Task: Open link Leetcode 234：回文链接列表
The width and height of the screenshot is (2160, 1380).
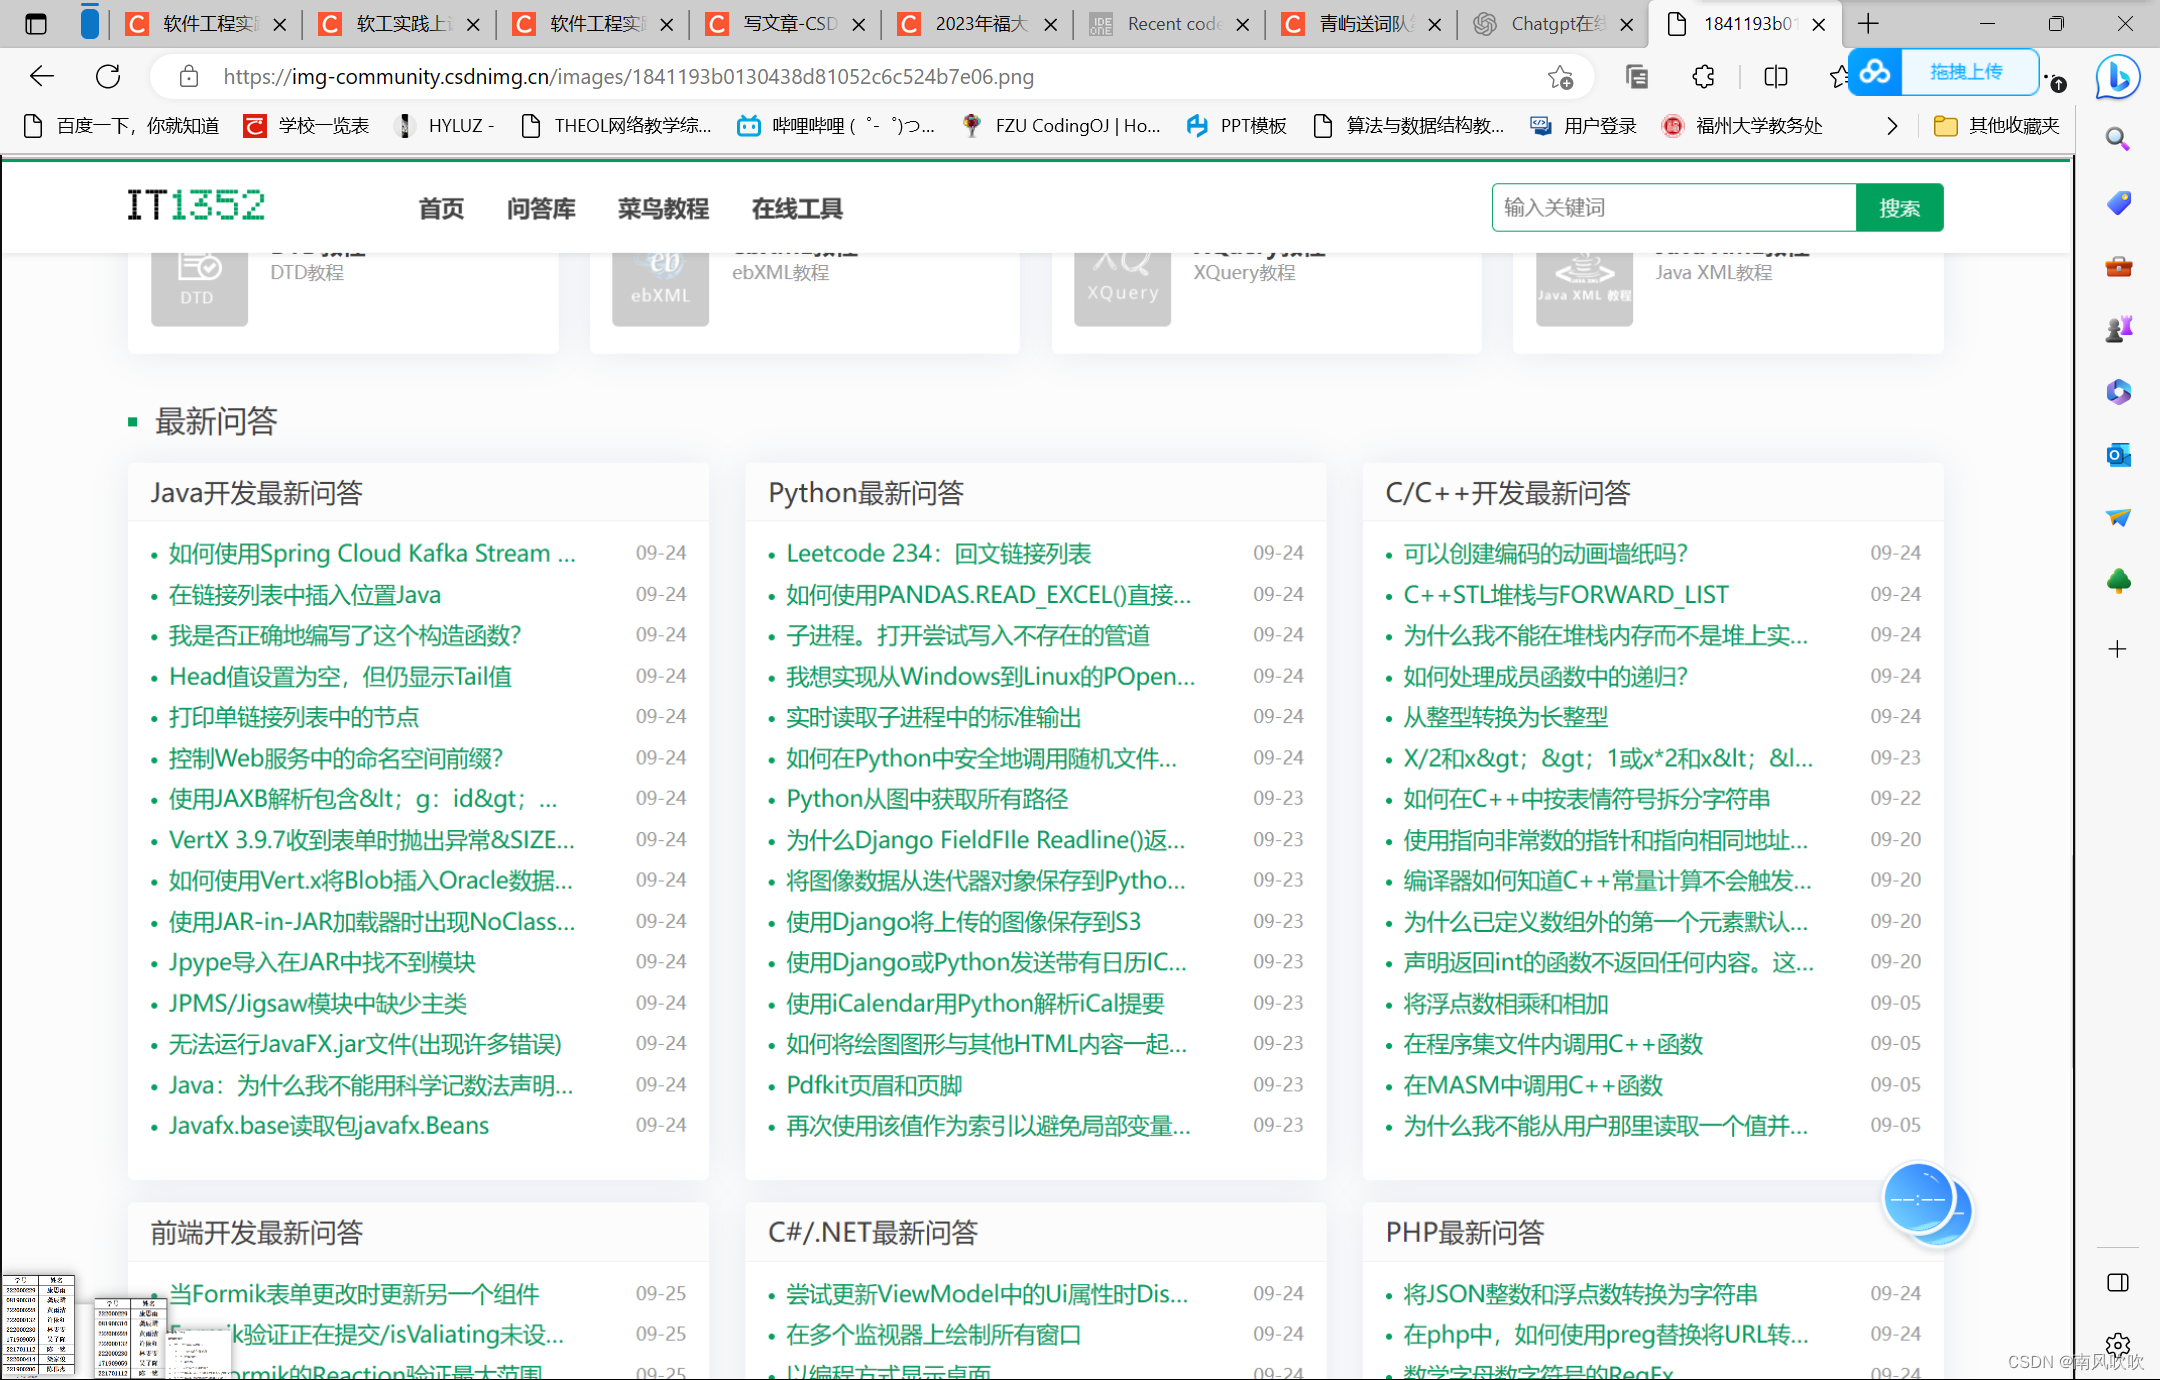Action: click(938, 553)
